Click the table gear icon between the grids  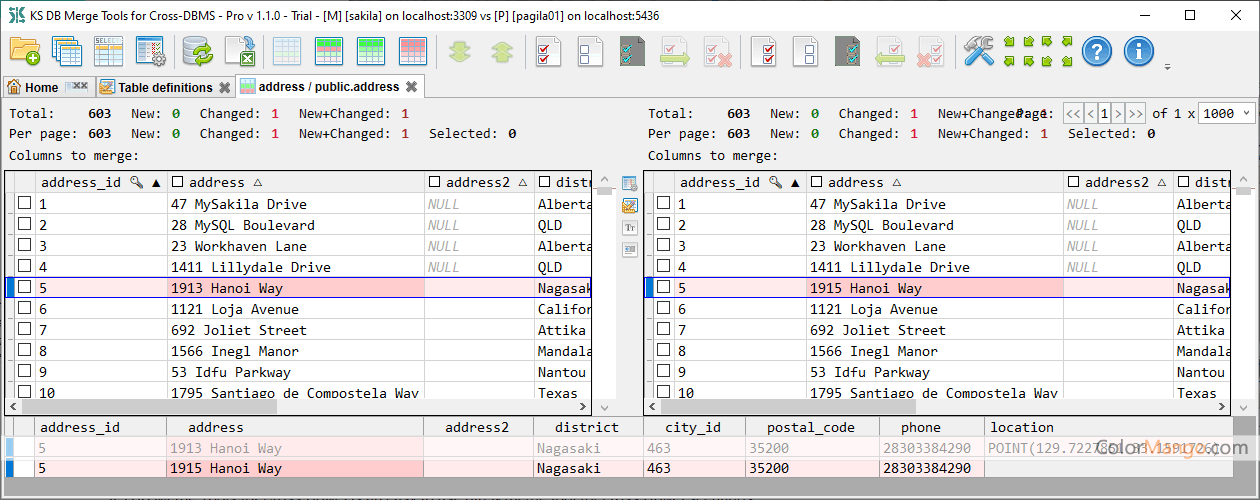pyautogui.click(x=629, y=183)
